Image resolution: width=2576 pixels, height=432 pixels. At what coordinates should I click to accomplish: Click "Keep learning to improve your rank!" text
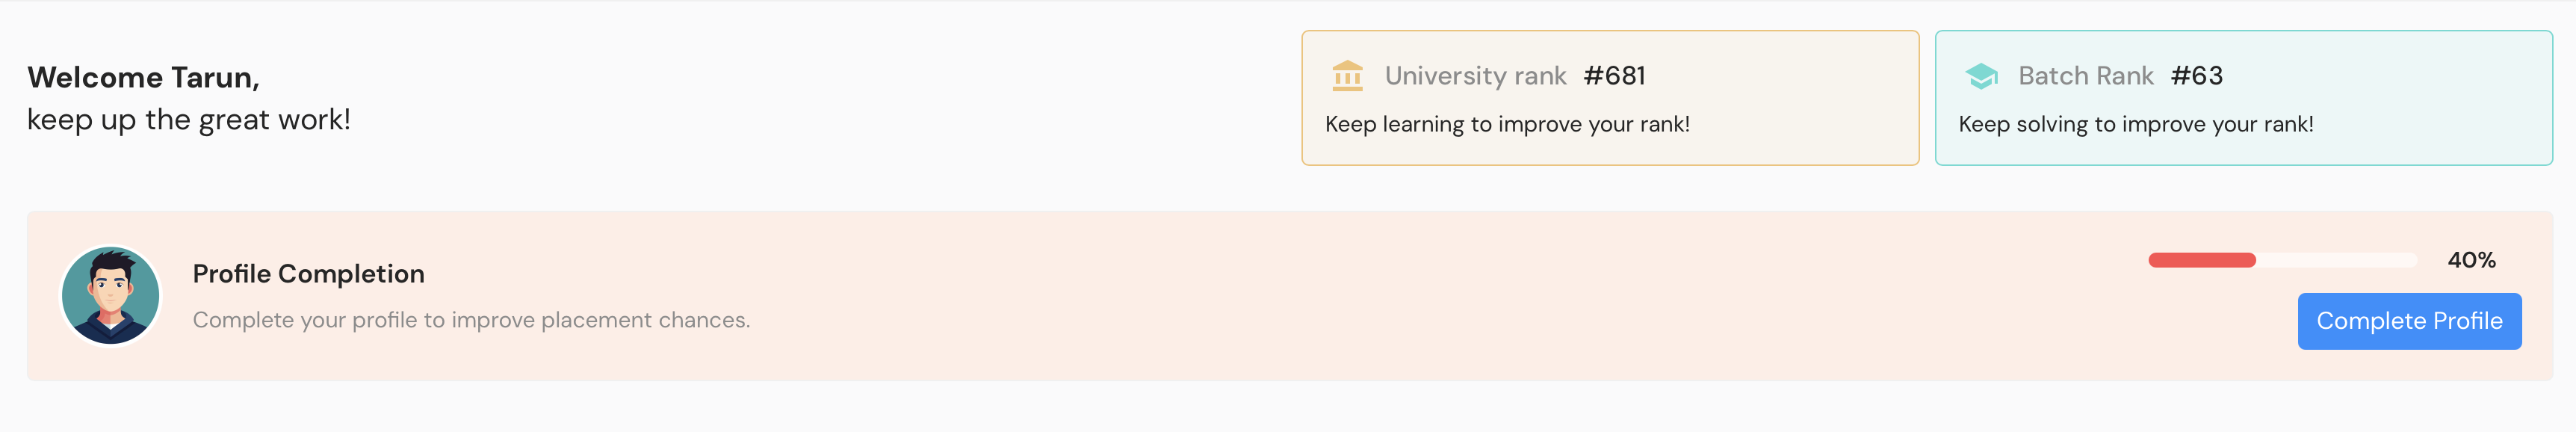[x=1506, y=124]
